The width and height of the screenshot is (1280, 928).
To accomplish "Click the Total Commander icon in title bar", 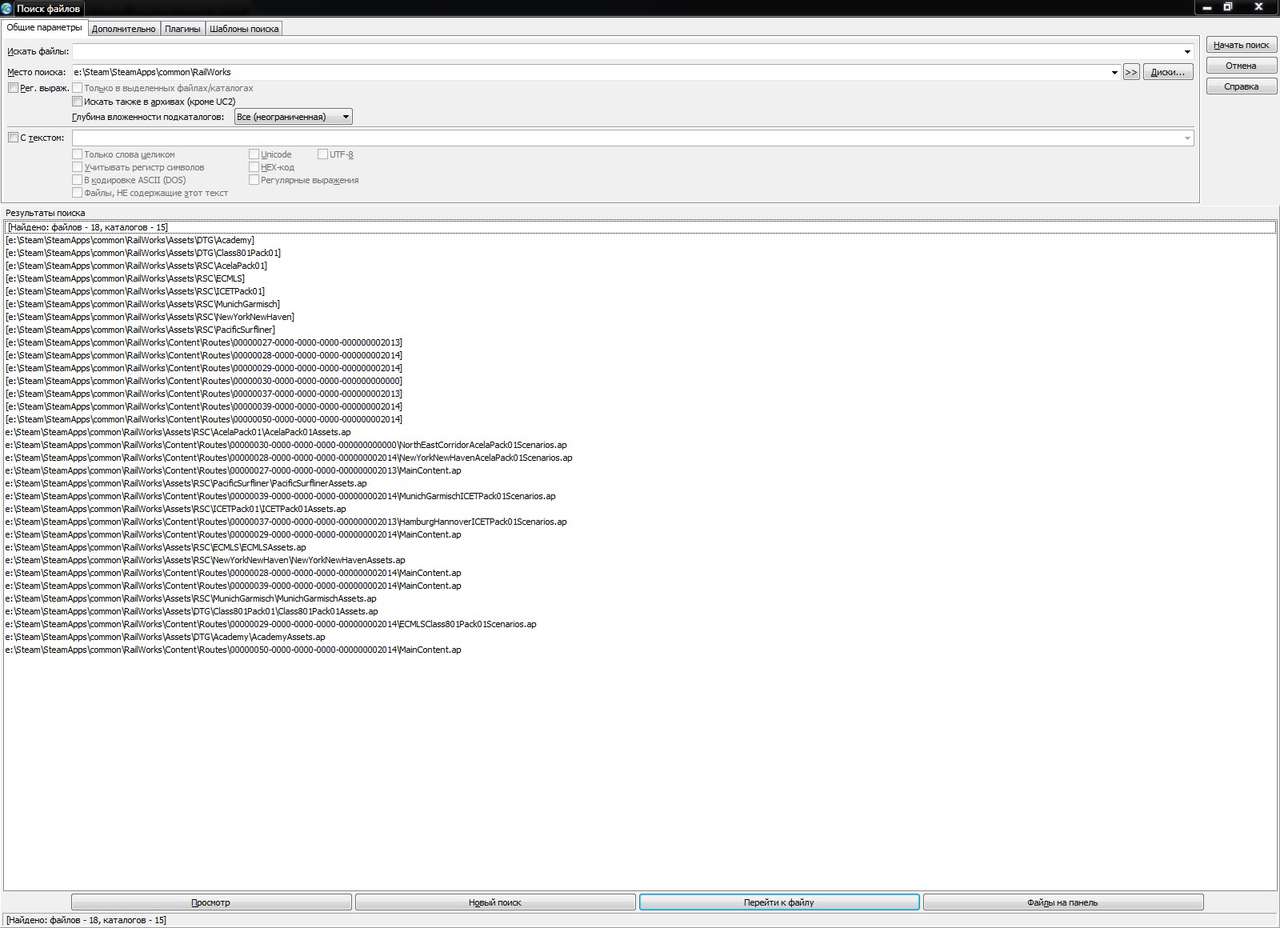I will point(8,8).
